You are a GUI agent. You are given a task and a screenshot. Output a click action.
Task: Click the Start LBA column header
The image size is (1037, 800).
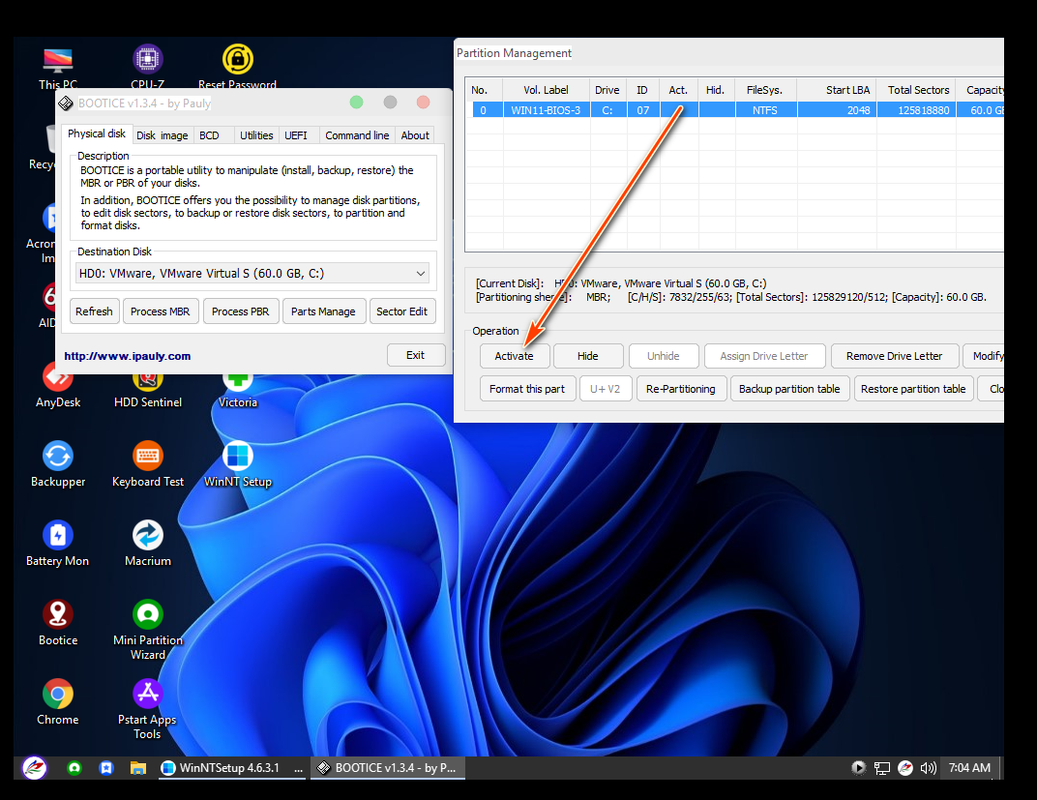[x=837, y=90]
